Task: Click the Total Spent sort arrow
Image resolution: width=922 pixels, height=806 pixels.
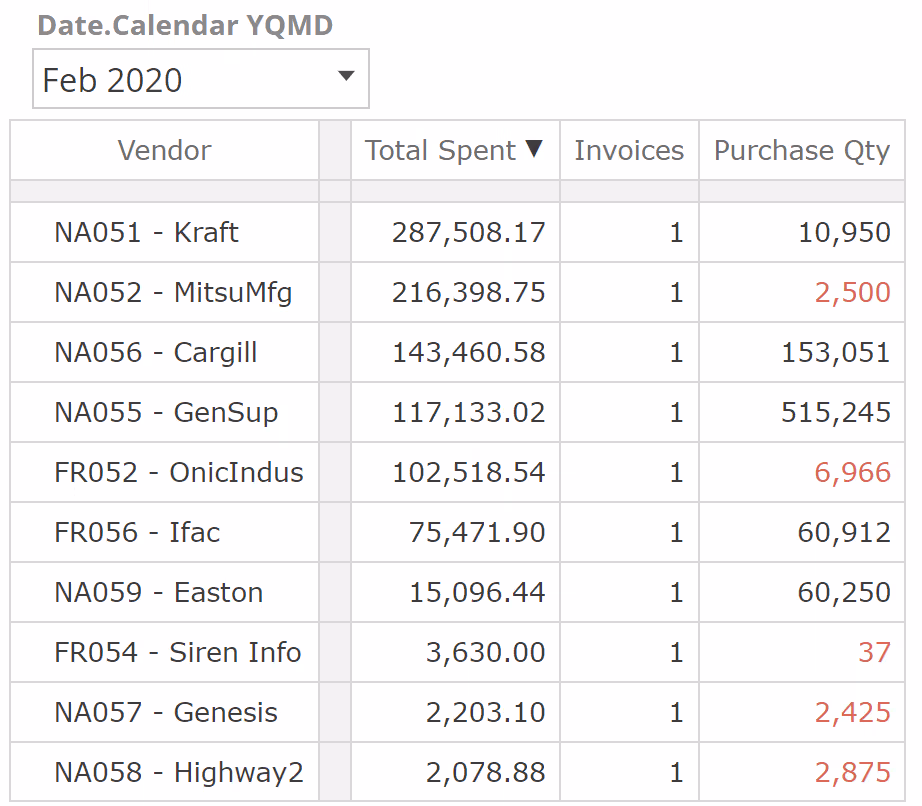Action: click(x=534, y=149)
